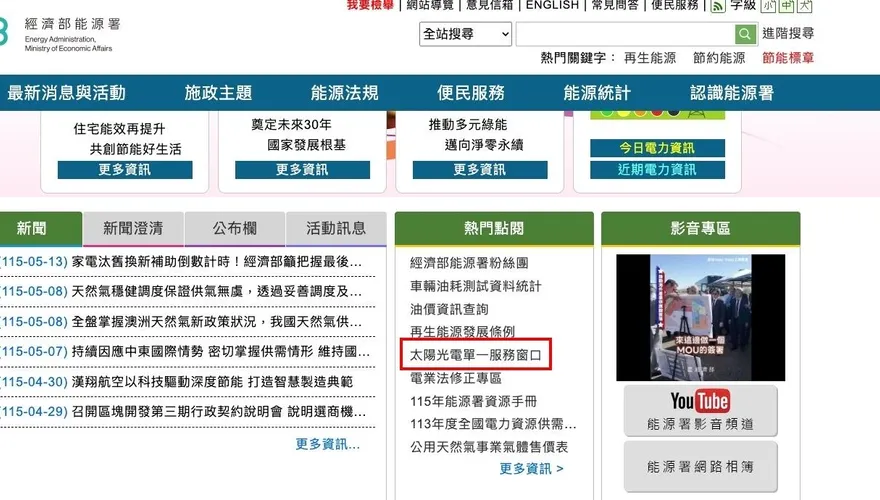
Task: Switch to ENGLISH version
Action: (552, 5)
